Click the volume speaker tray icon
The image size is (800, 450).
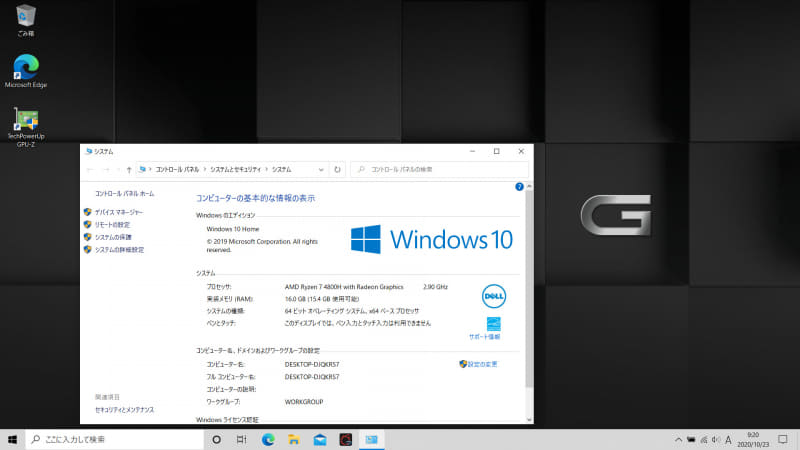716,439
